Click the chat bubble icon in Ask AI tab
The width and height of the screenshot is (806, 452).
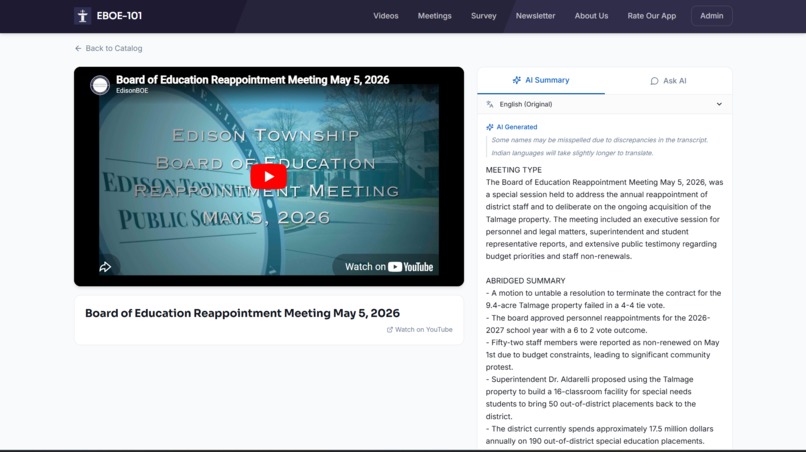654,81
